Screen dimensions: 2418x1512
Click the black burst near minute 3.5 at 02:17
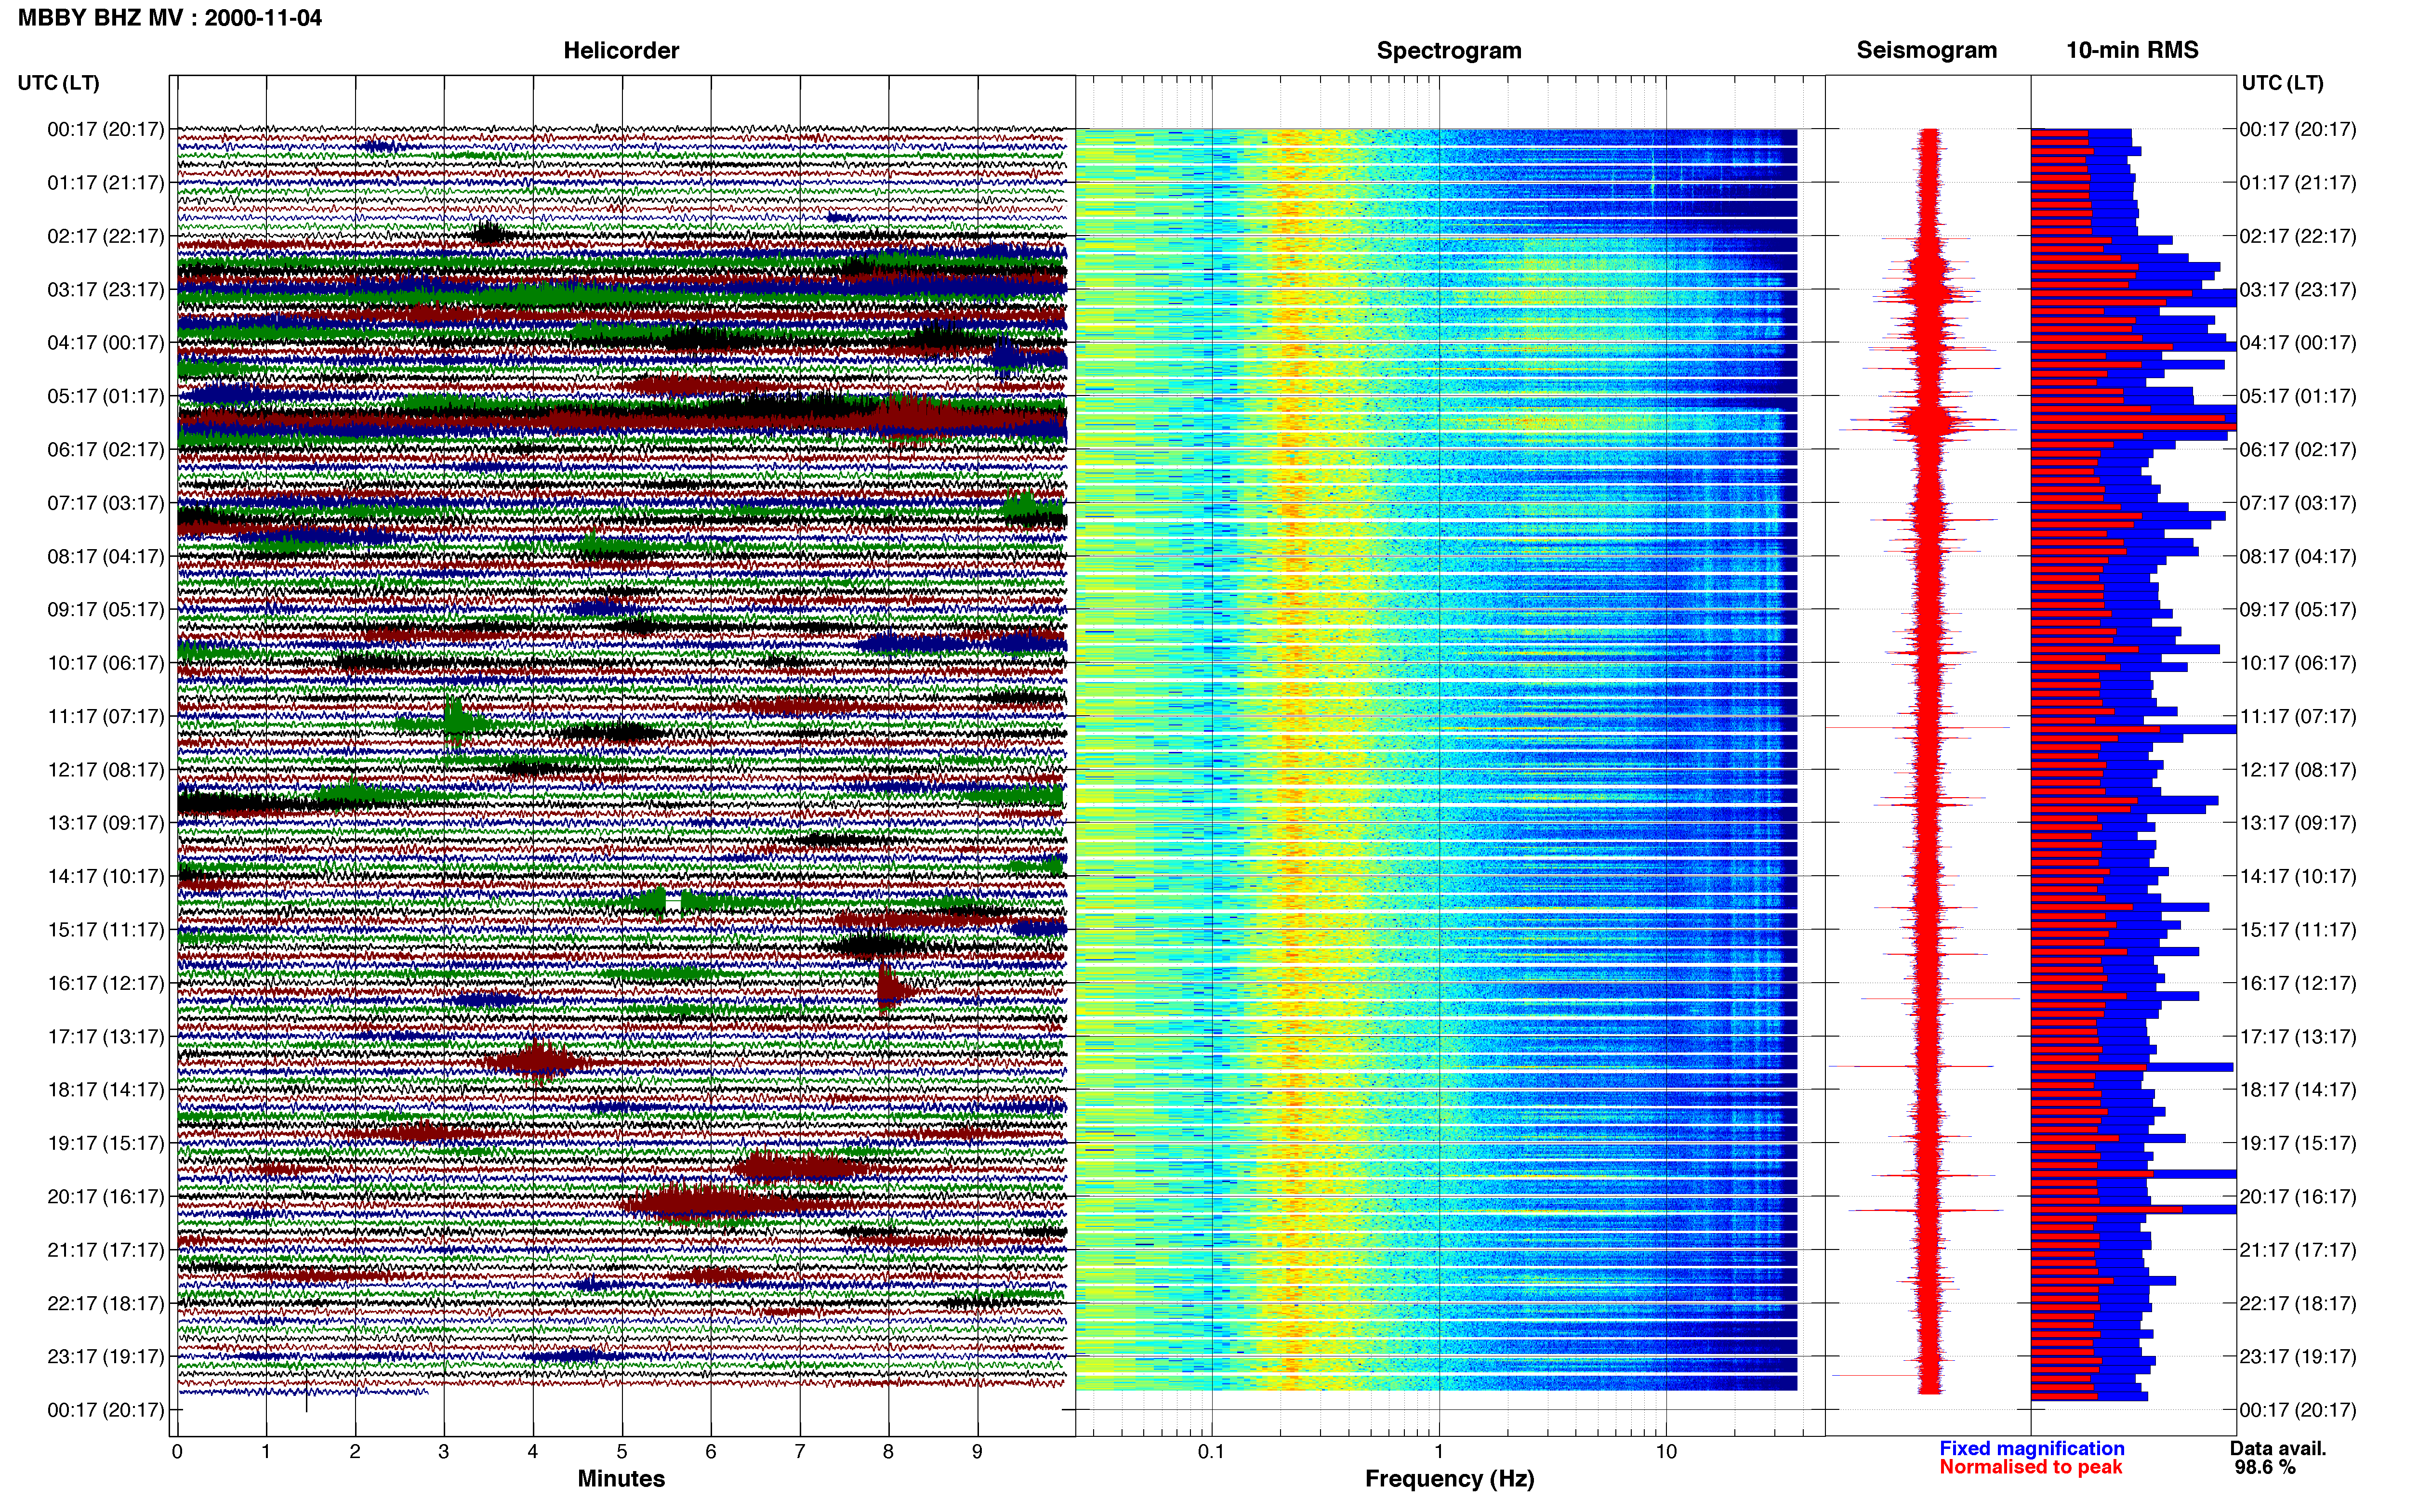[489, 235]
